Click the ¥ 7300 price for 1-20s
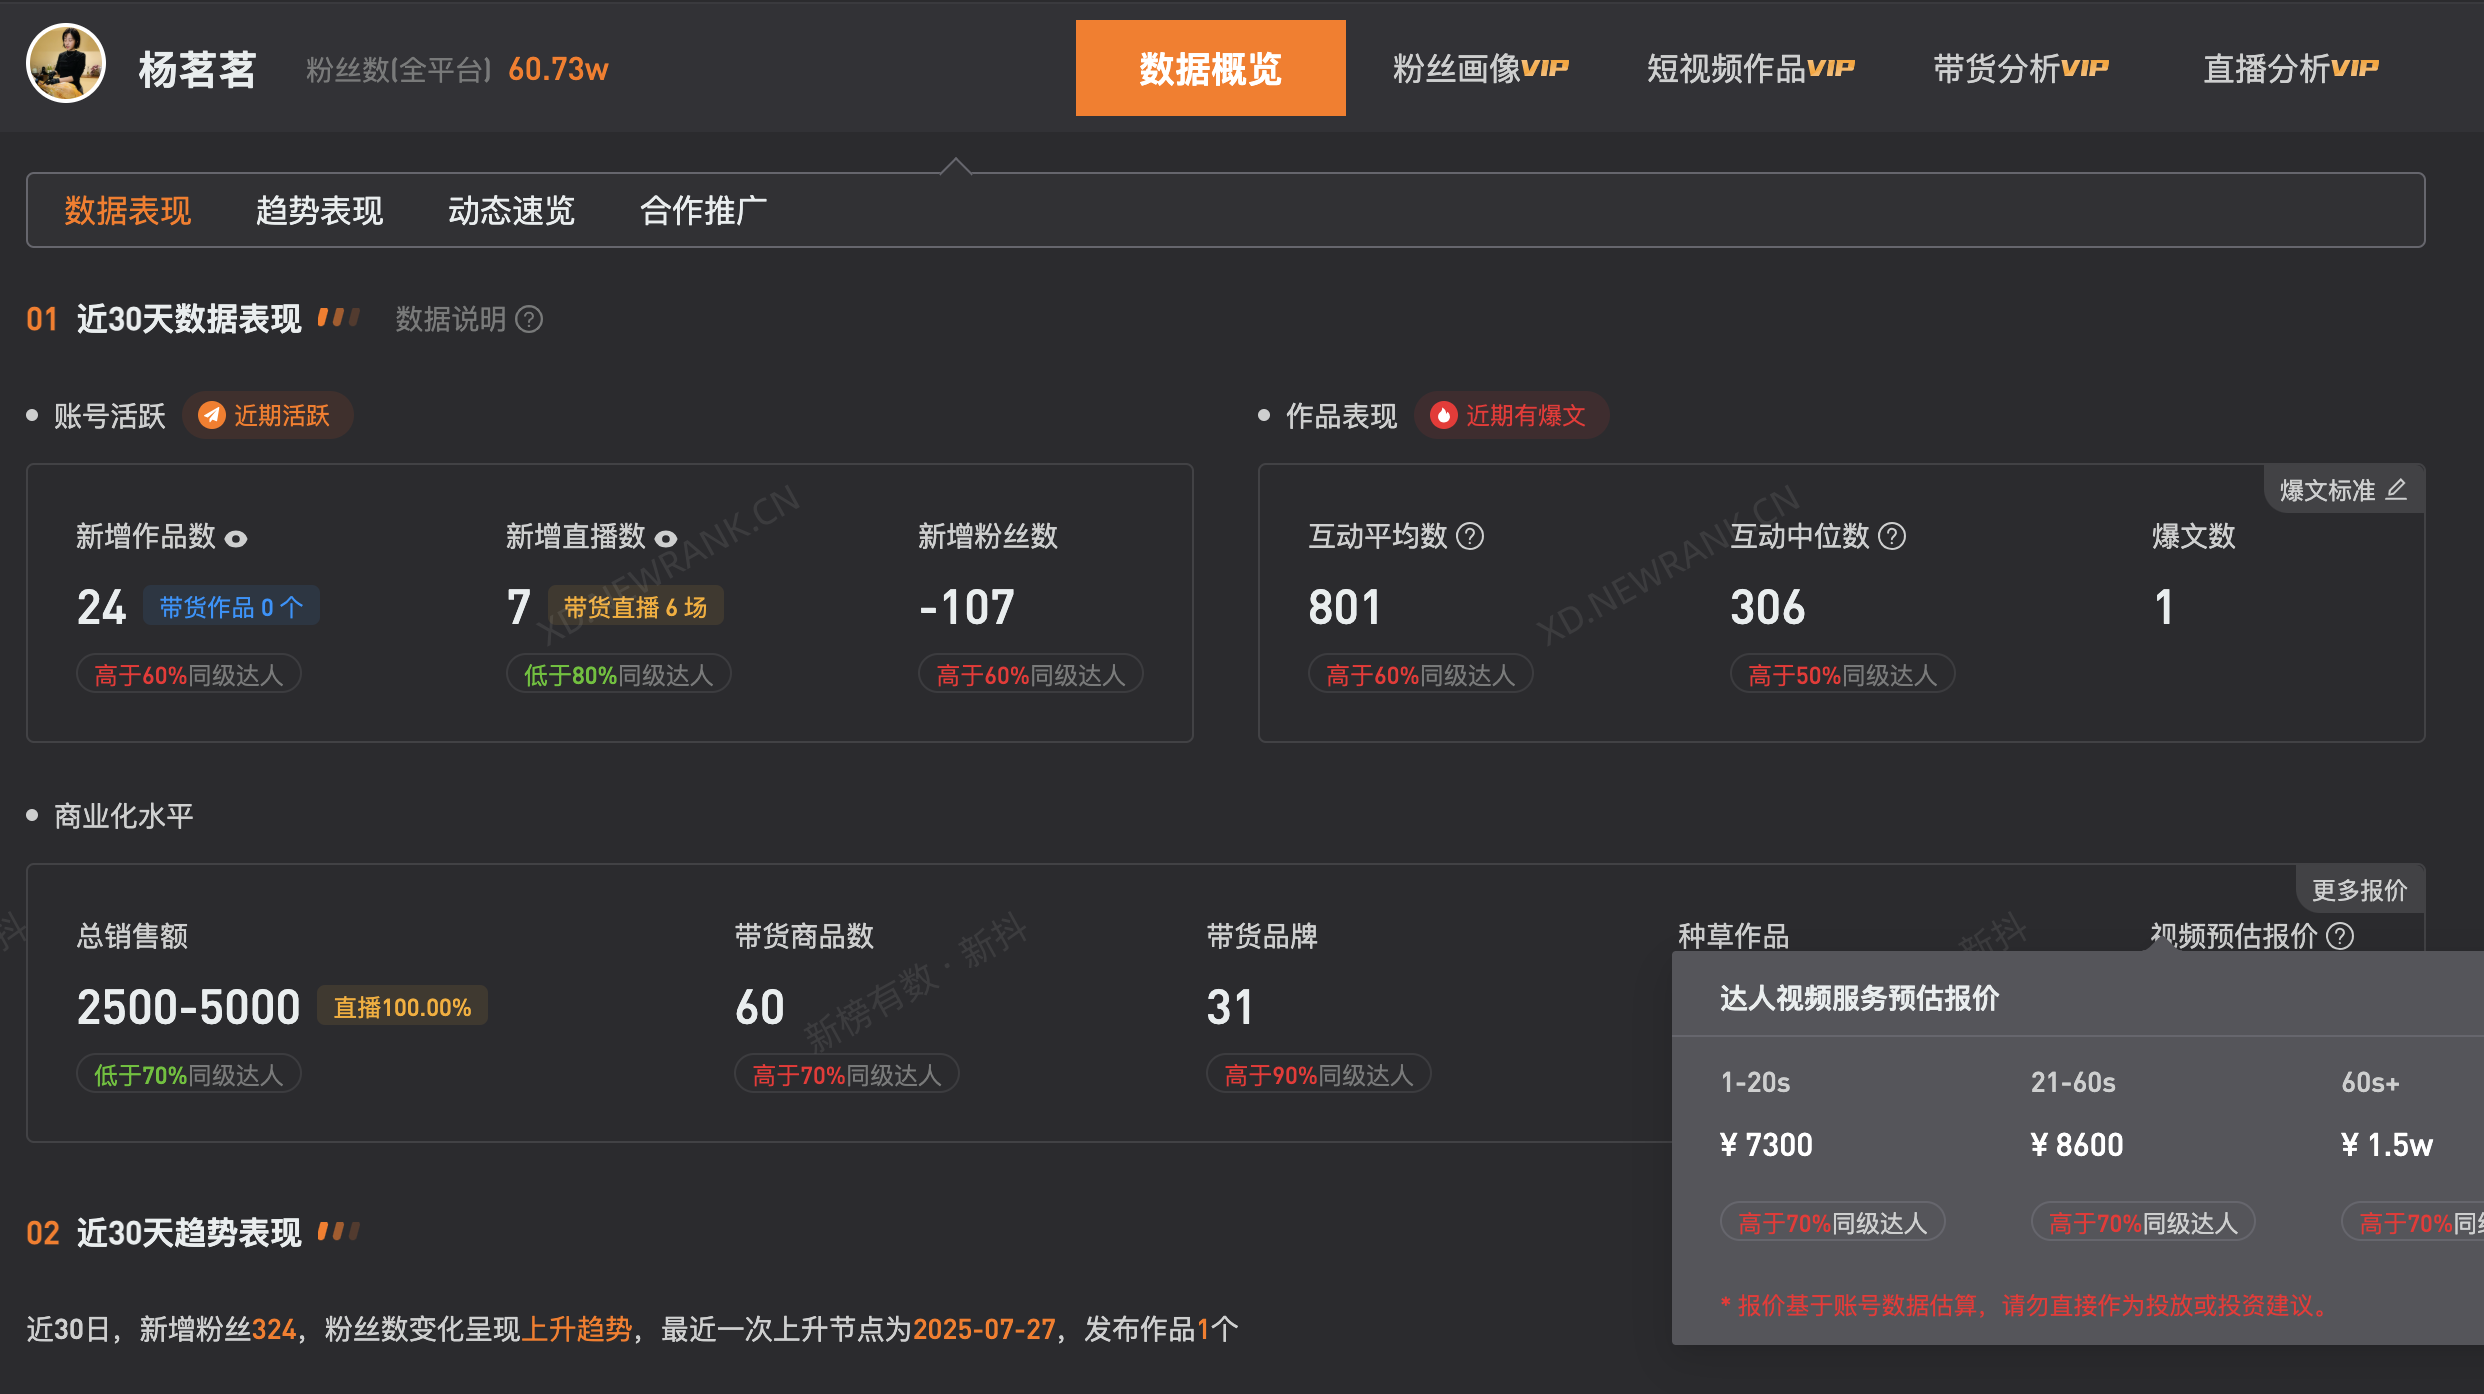This screenshot has width=2484, height=1394. (x=1766, y=1144)
